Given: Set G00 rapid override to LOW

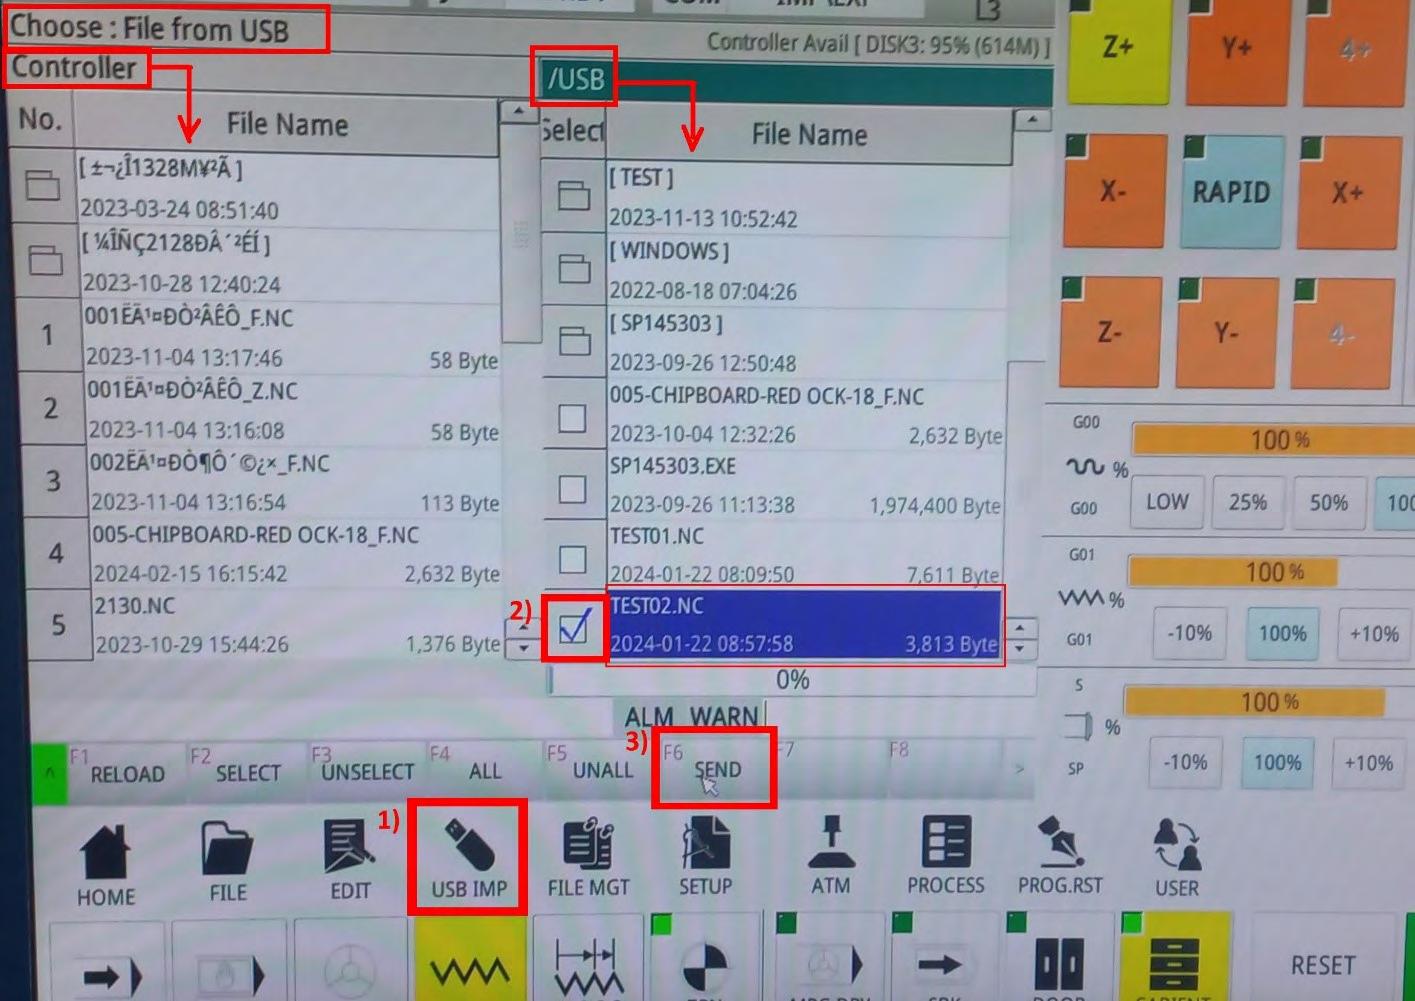Looking at the screenshot, I should [1167, 501].
